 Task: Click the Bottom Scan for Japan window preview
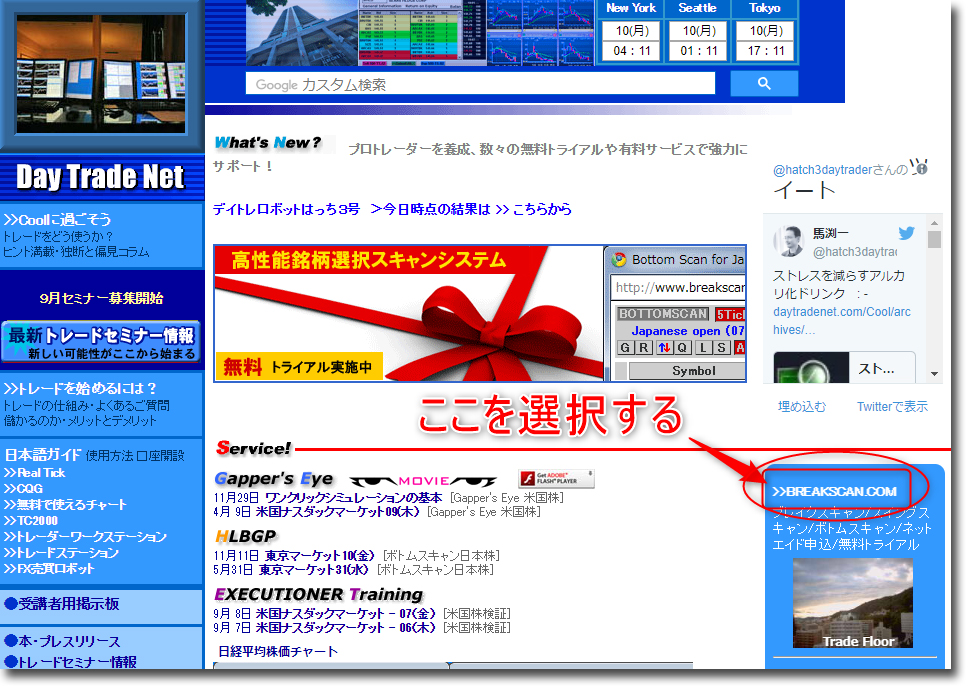click(x=675, y=314)
